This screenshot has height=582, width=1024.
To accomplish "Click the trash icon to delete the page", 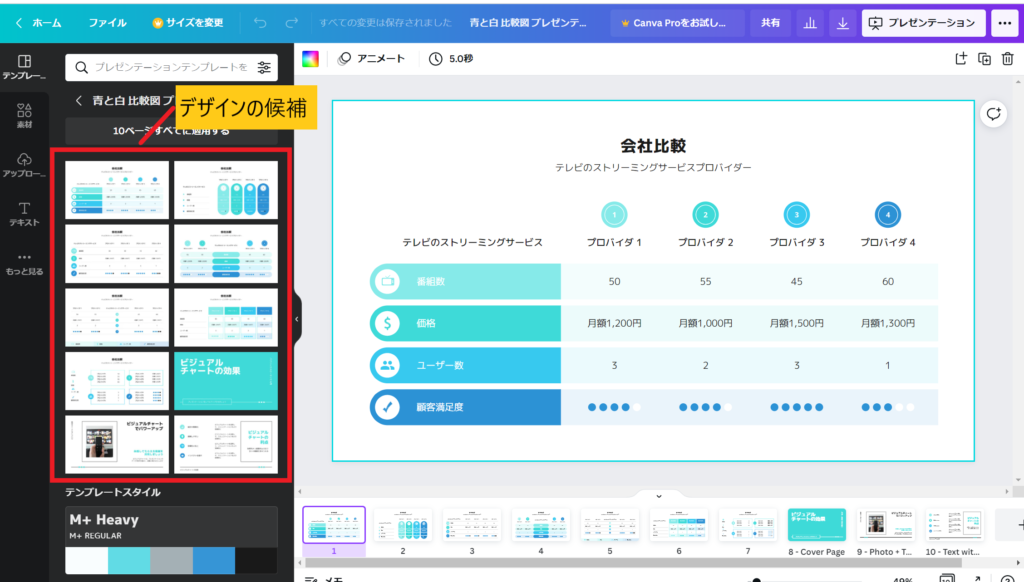I will click(1007, 59).
